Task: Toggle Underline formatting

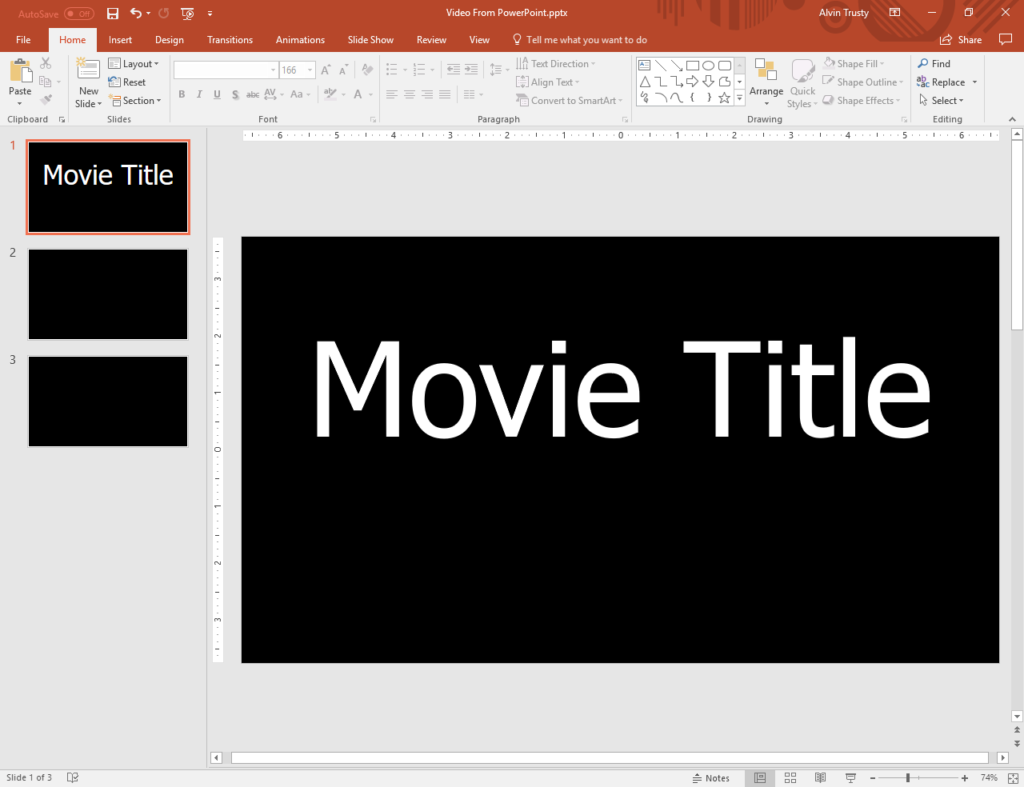Action: click(217, 95)
